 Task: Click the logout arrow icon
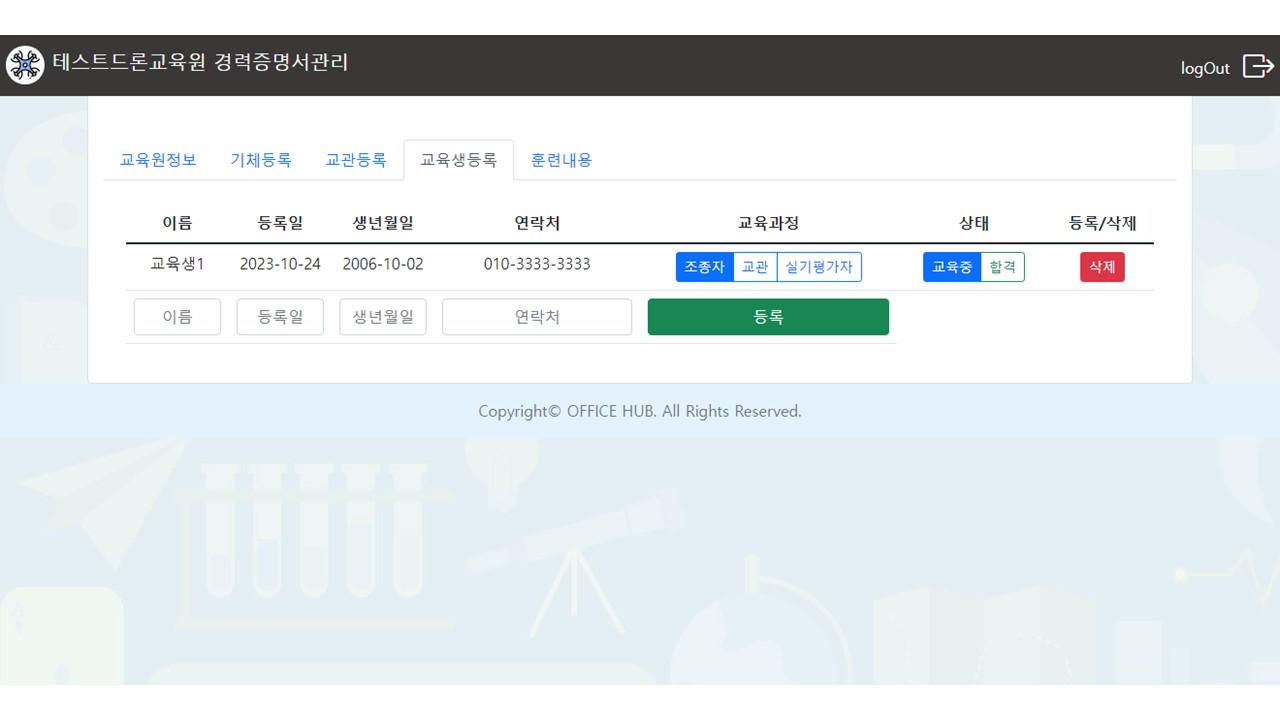(1257, 66)
